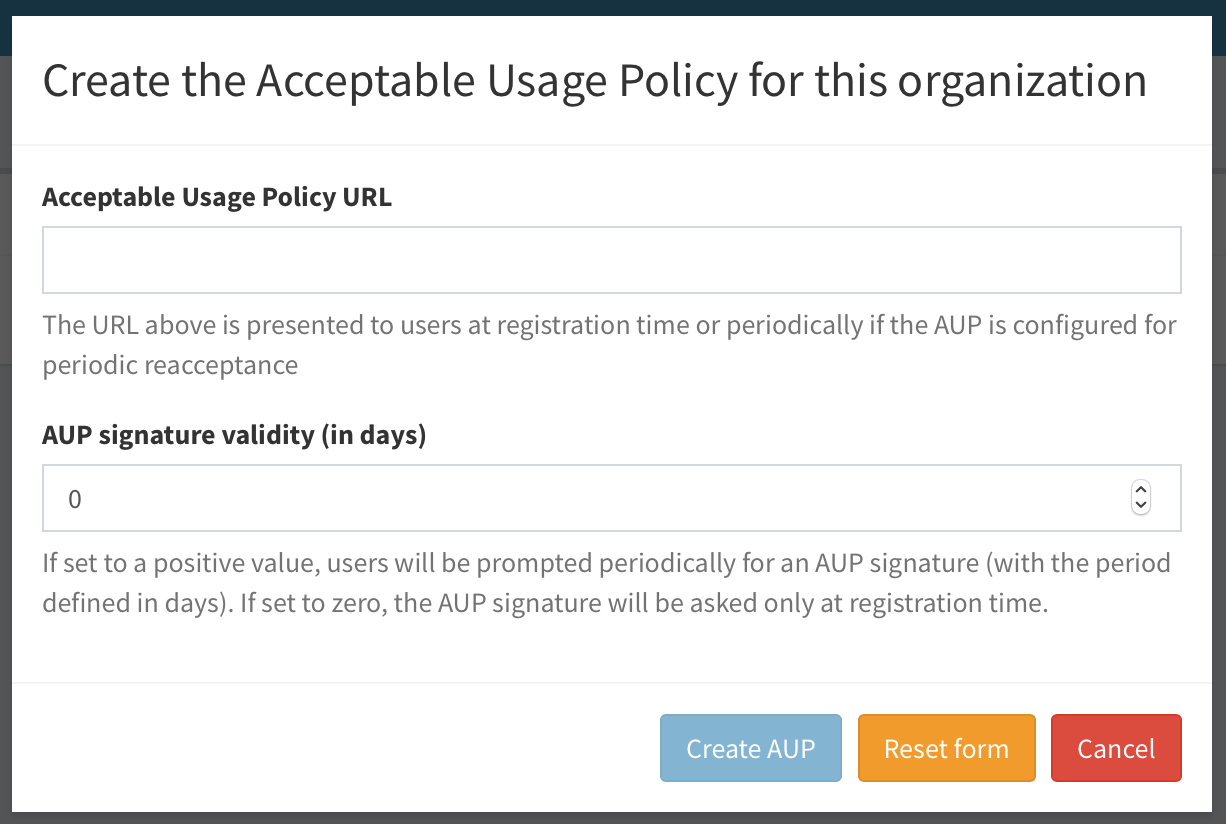Image resolution: width=1226 pixels, height=824 pixels.
Task: Click the word 'organization' in the title
Action: tap(1022, 82)
